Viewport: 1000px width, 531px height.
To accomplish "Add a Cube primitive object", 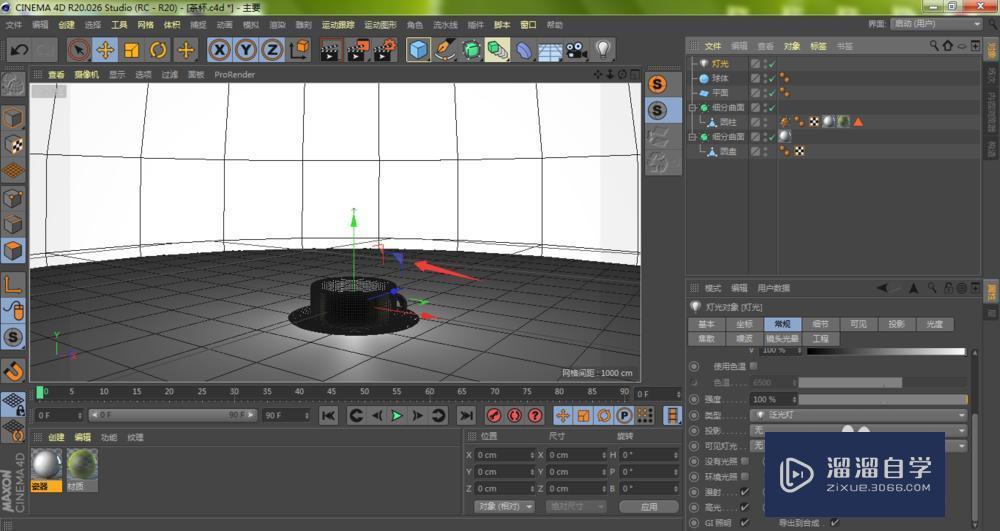I will click(x=418, y=50).
